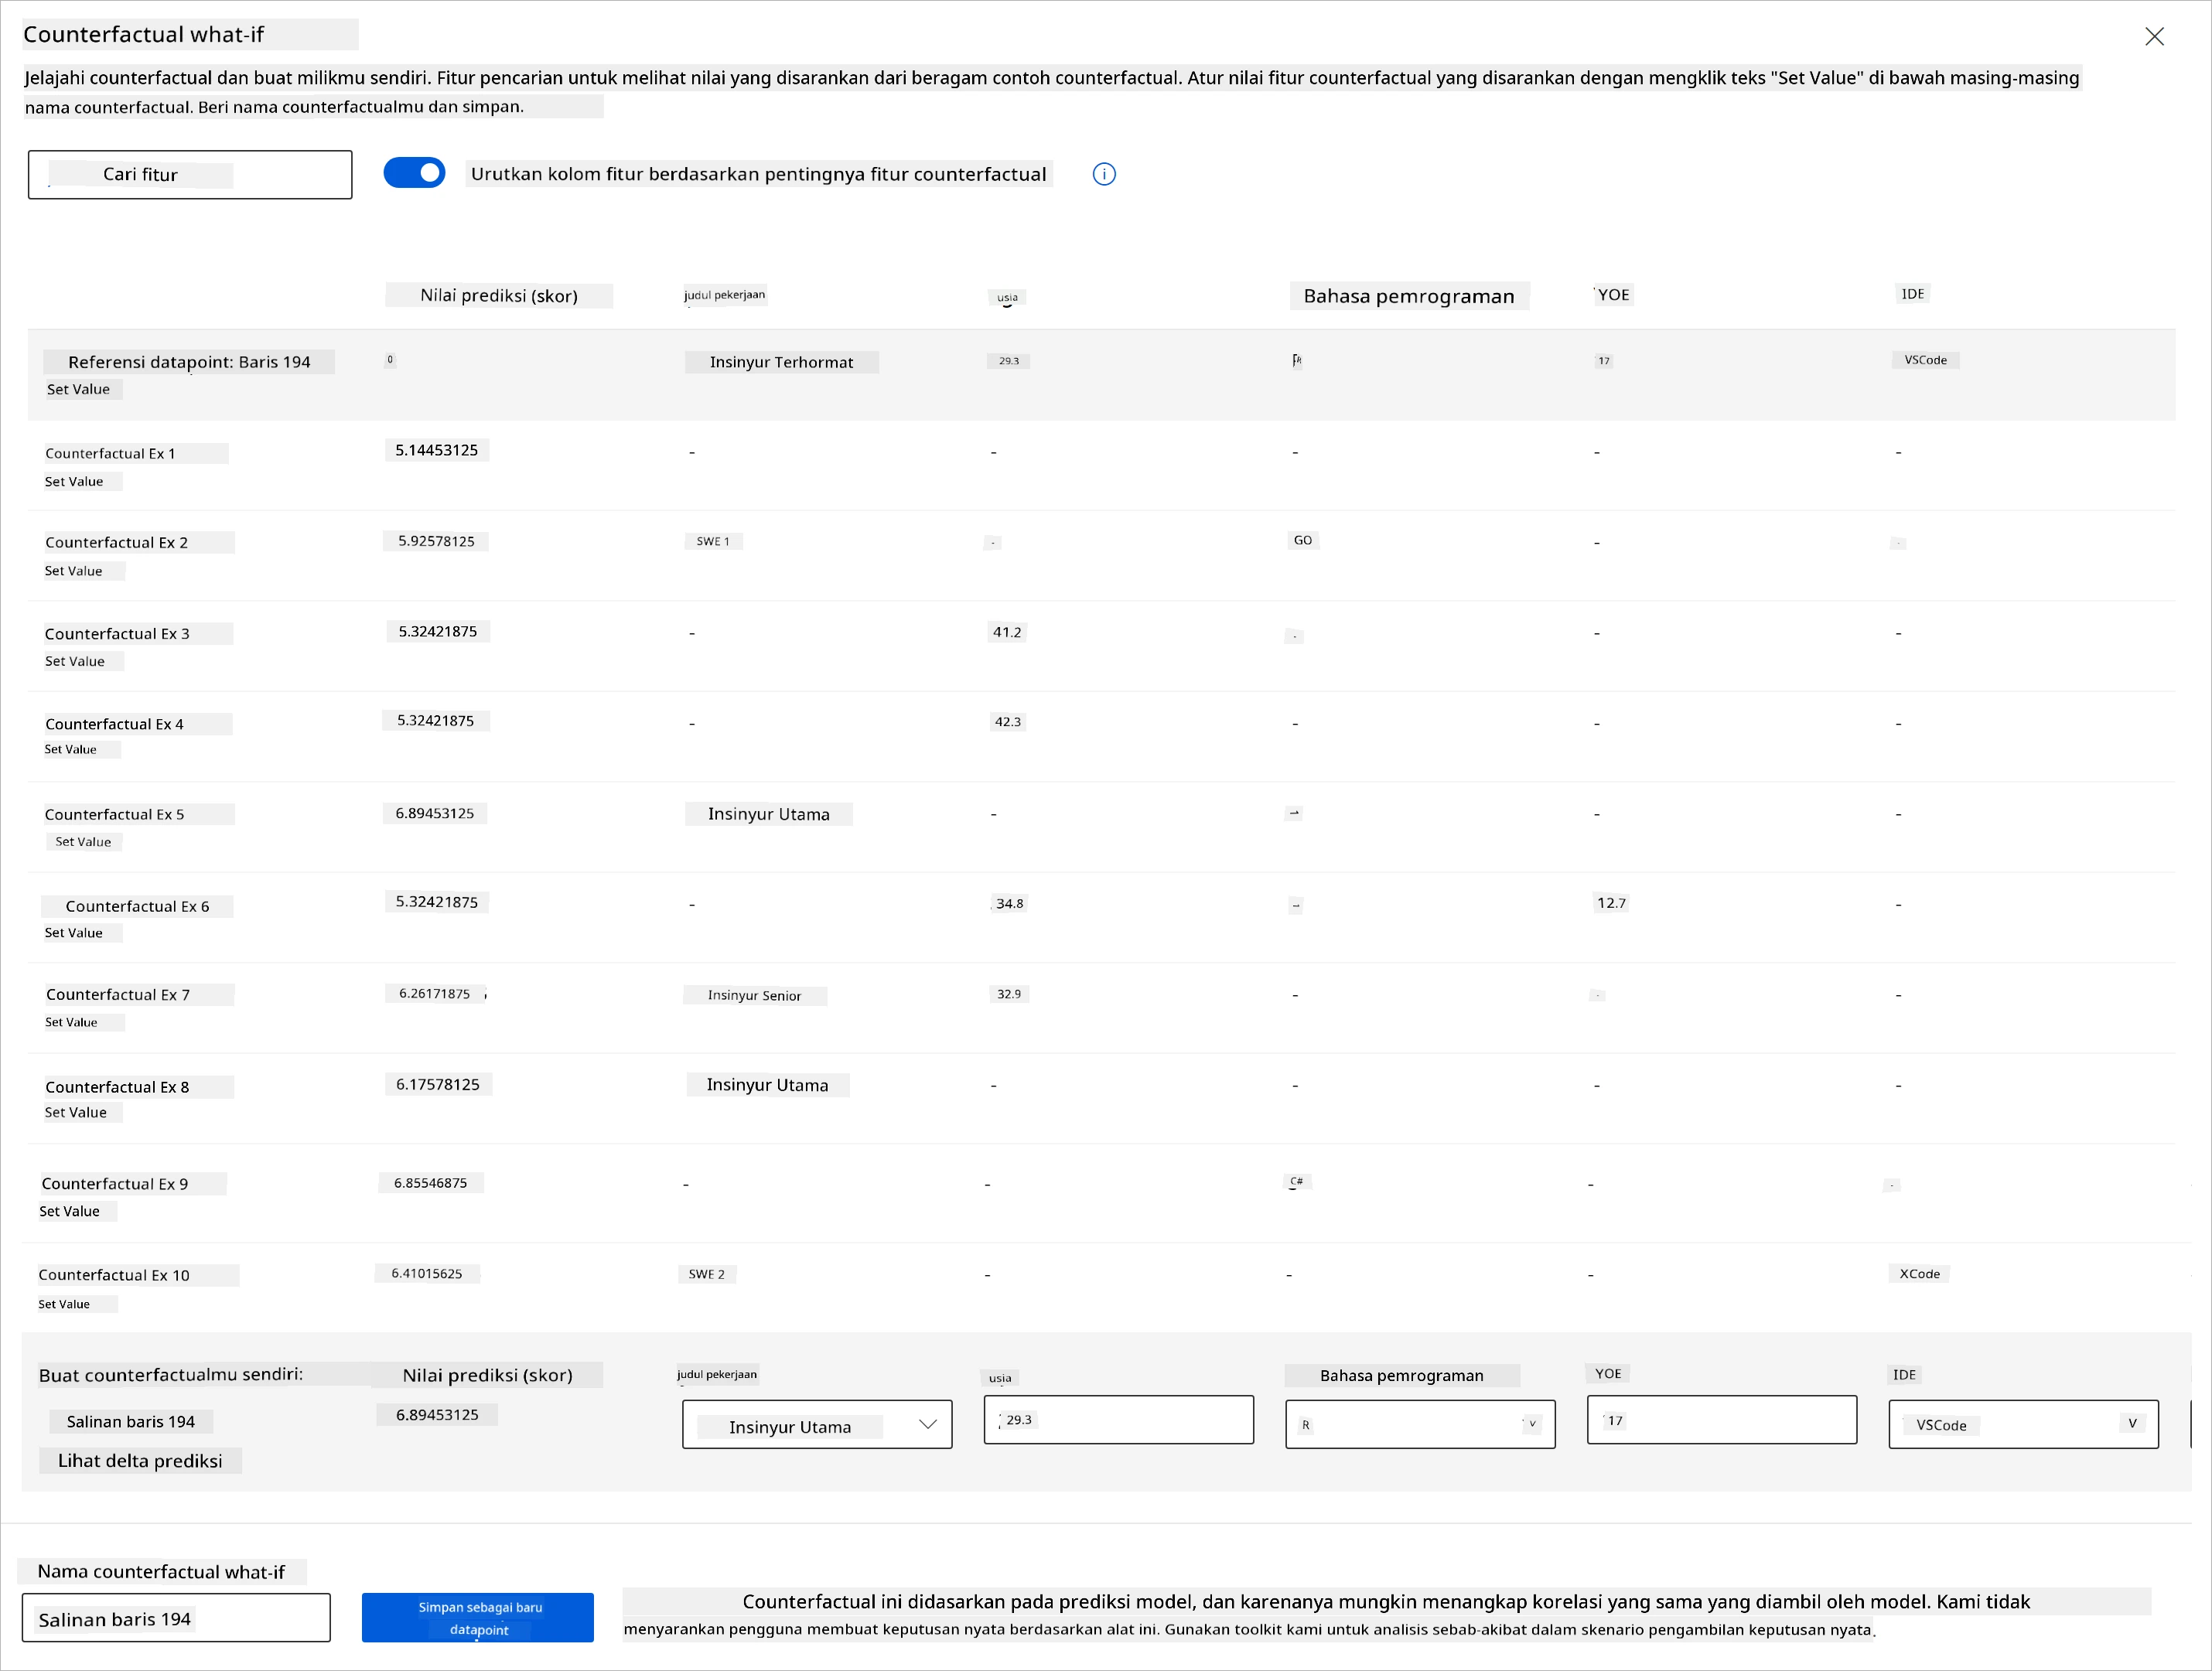The image size is (2212, 1671).
Task: Click Set Value under Counterfactual Ex 4
Action: point(71,749)
